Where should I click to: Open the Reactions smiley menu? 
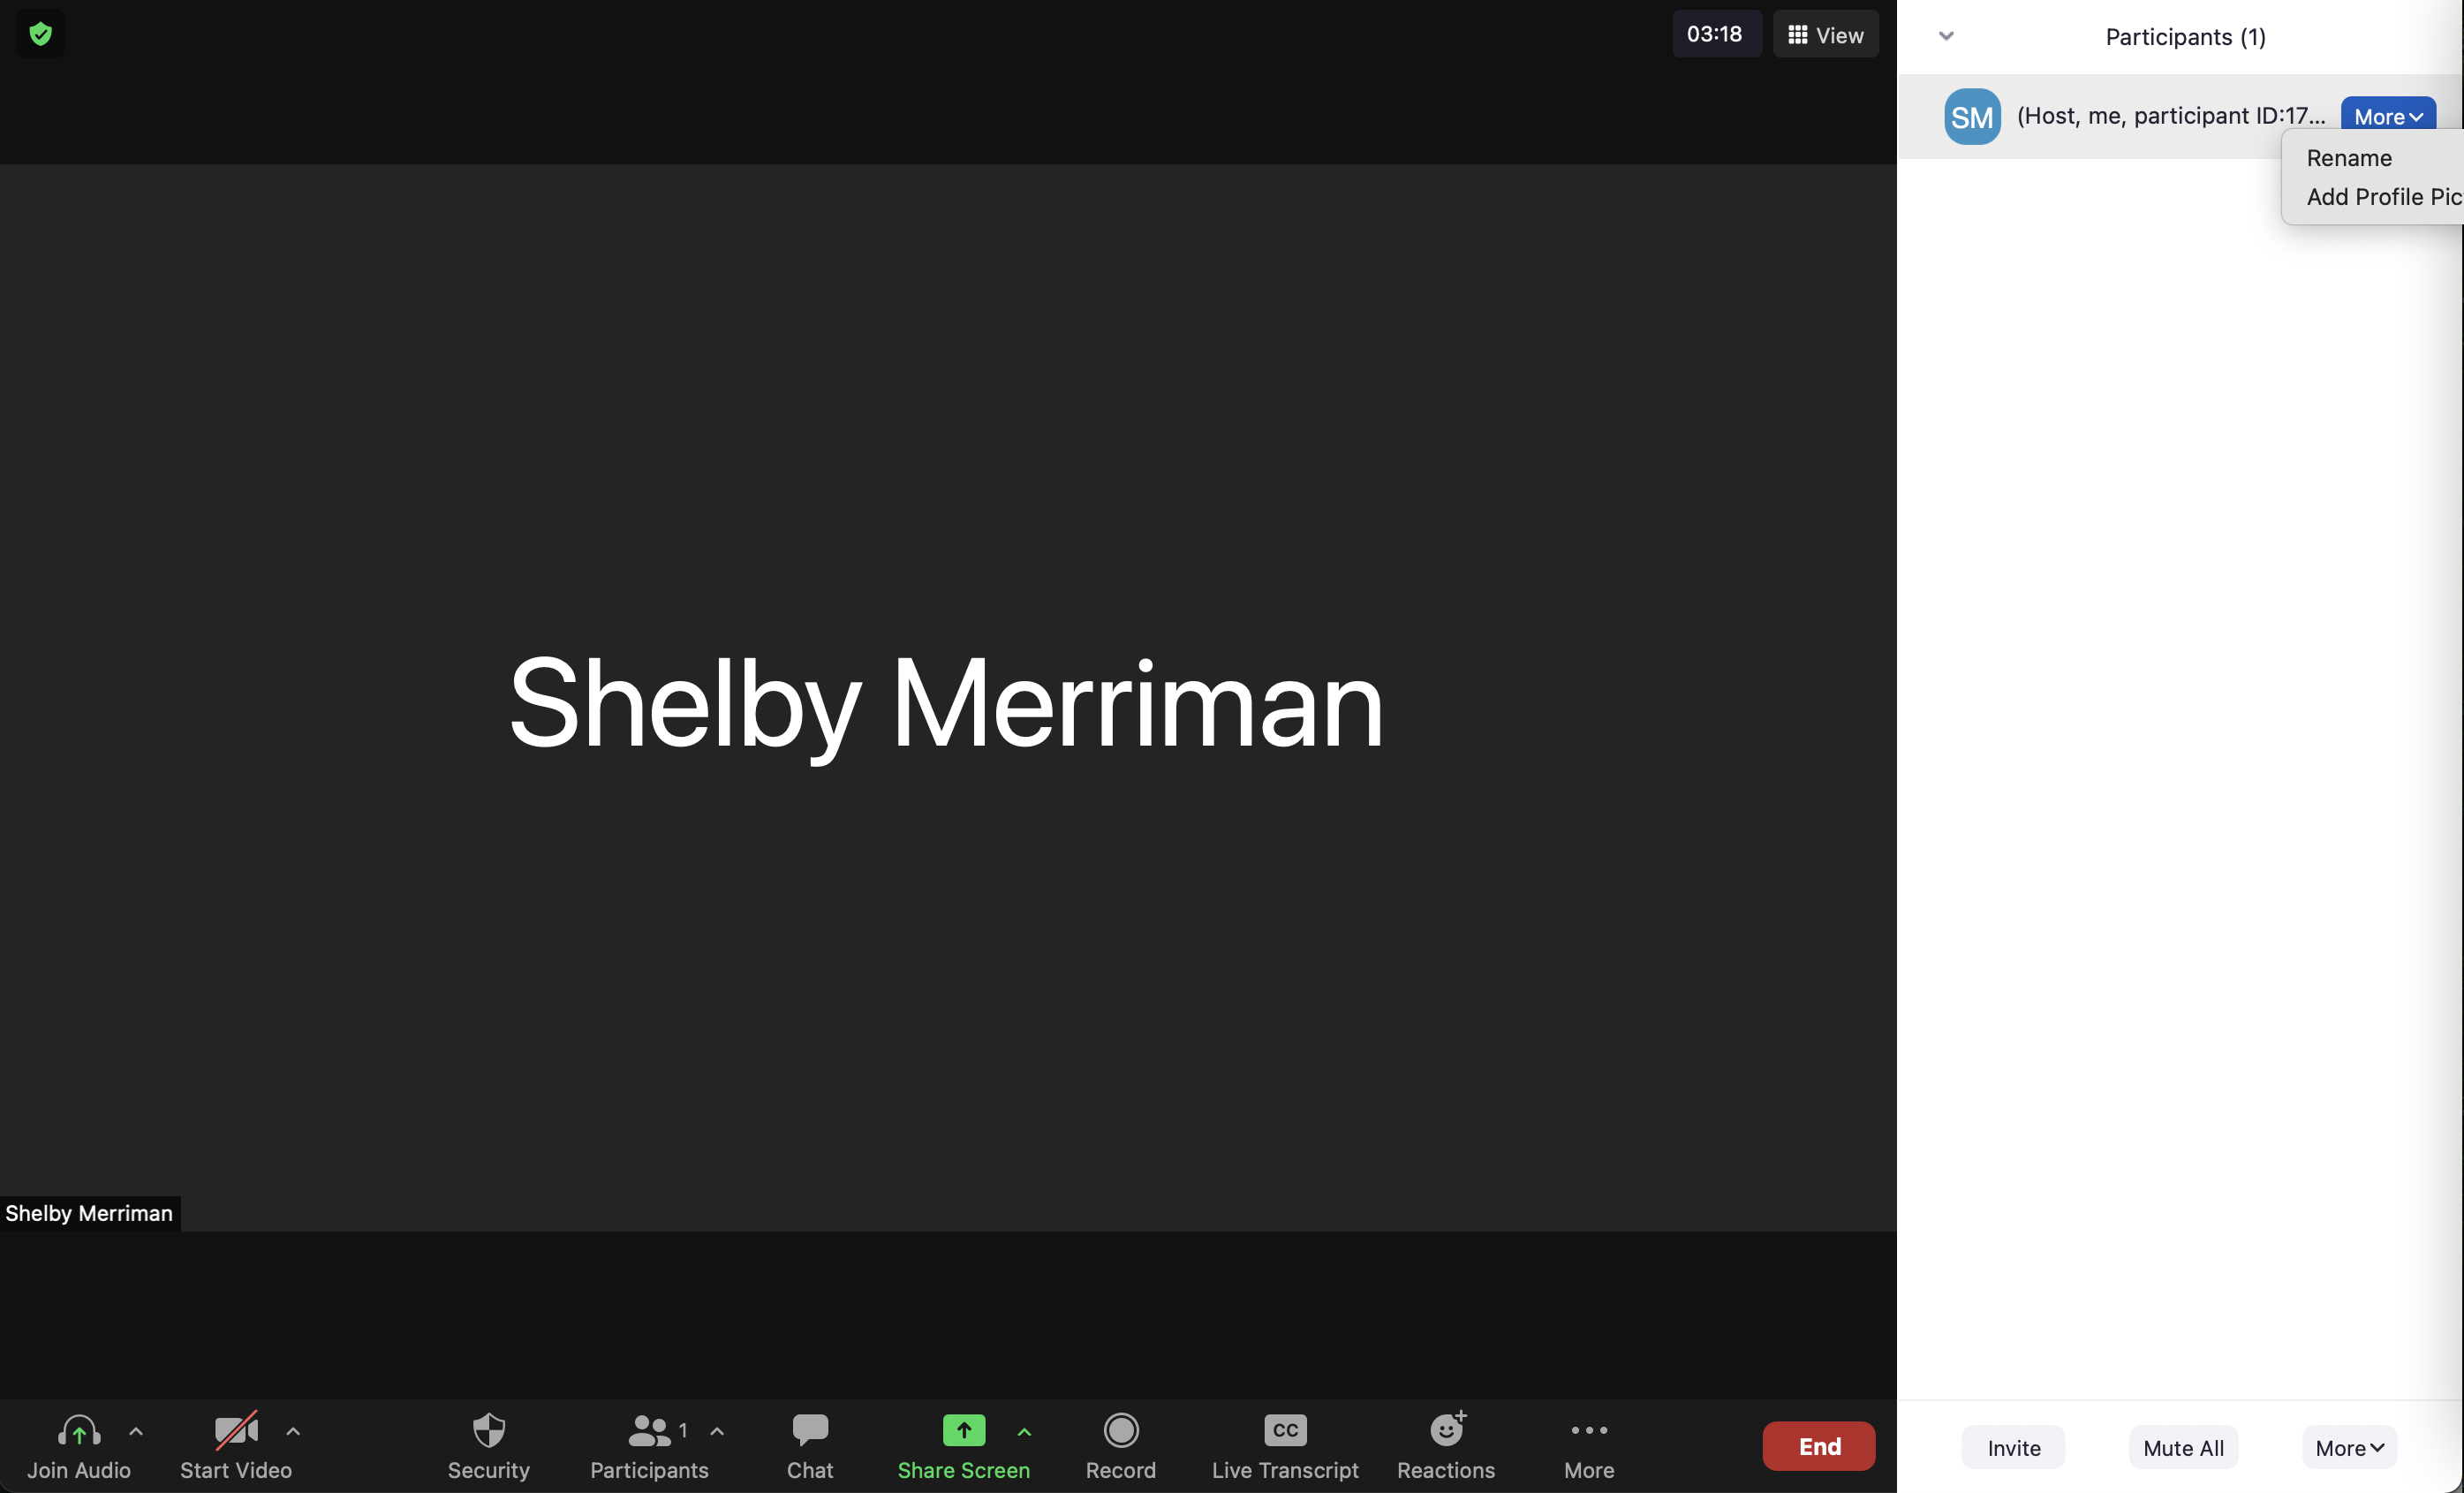[x=1447, y=1429]
